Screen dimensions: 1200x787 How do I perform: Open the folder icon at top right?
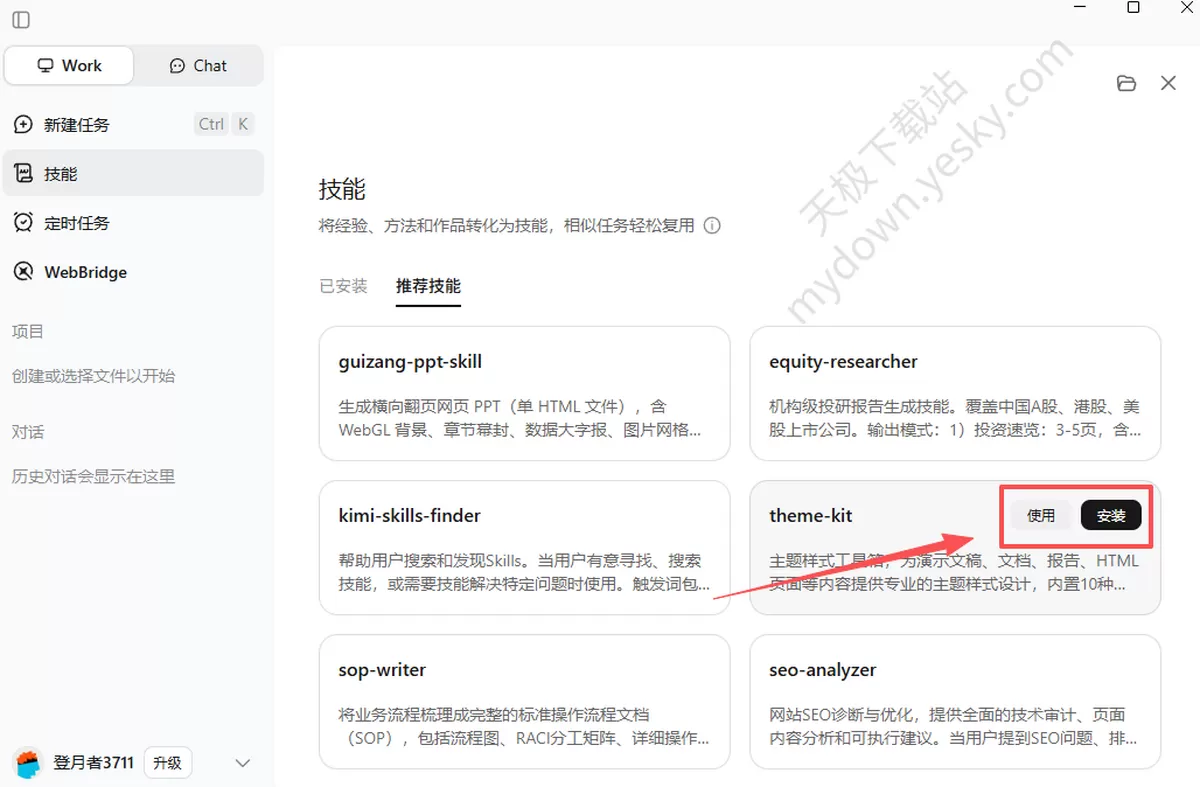(1127, 83)
